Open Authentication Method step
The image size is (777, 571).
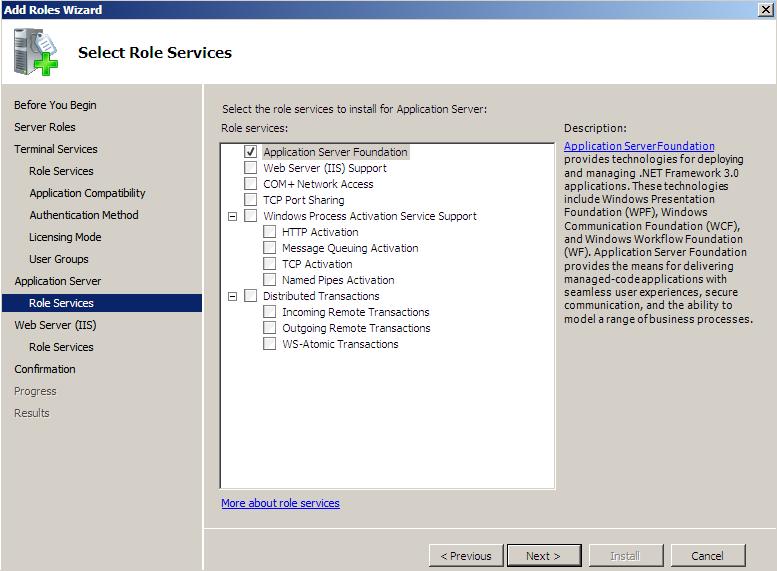[x=84, y=215]
